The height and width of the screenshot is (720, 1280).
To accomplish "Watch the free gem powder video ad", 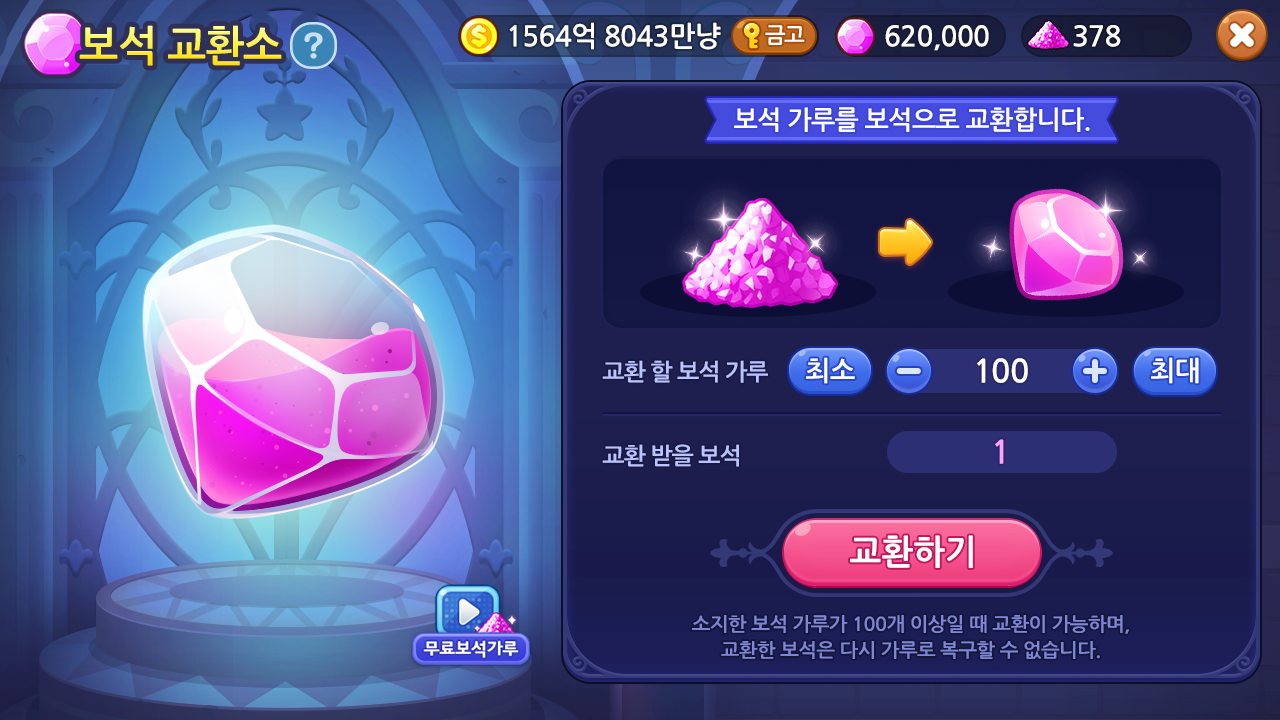I will pos(468,610).
